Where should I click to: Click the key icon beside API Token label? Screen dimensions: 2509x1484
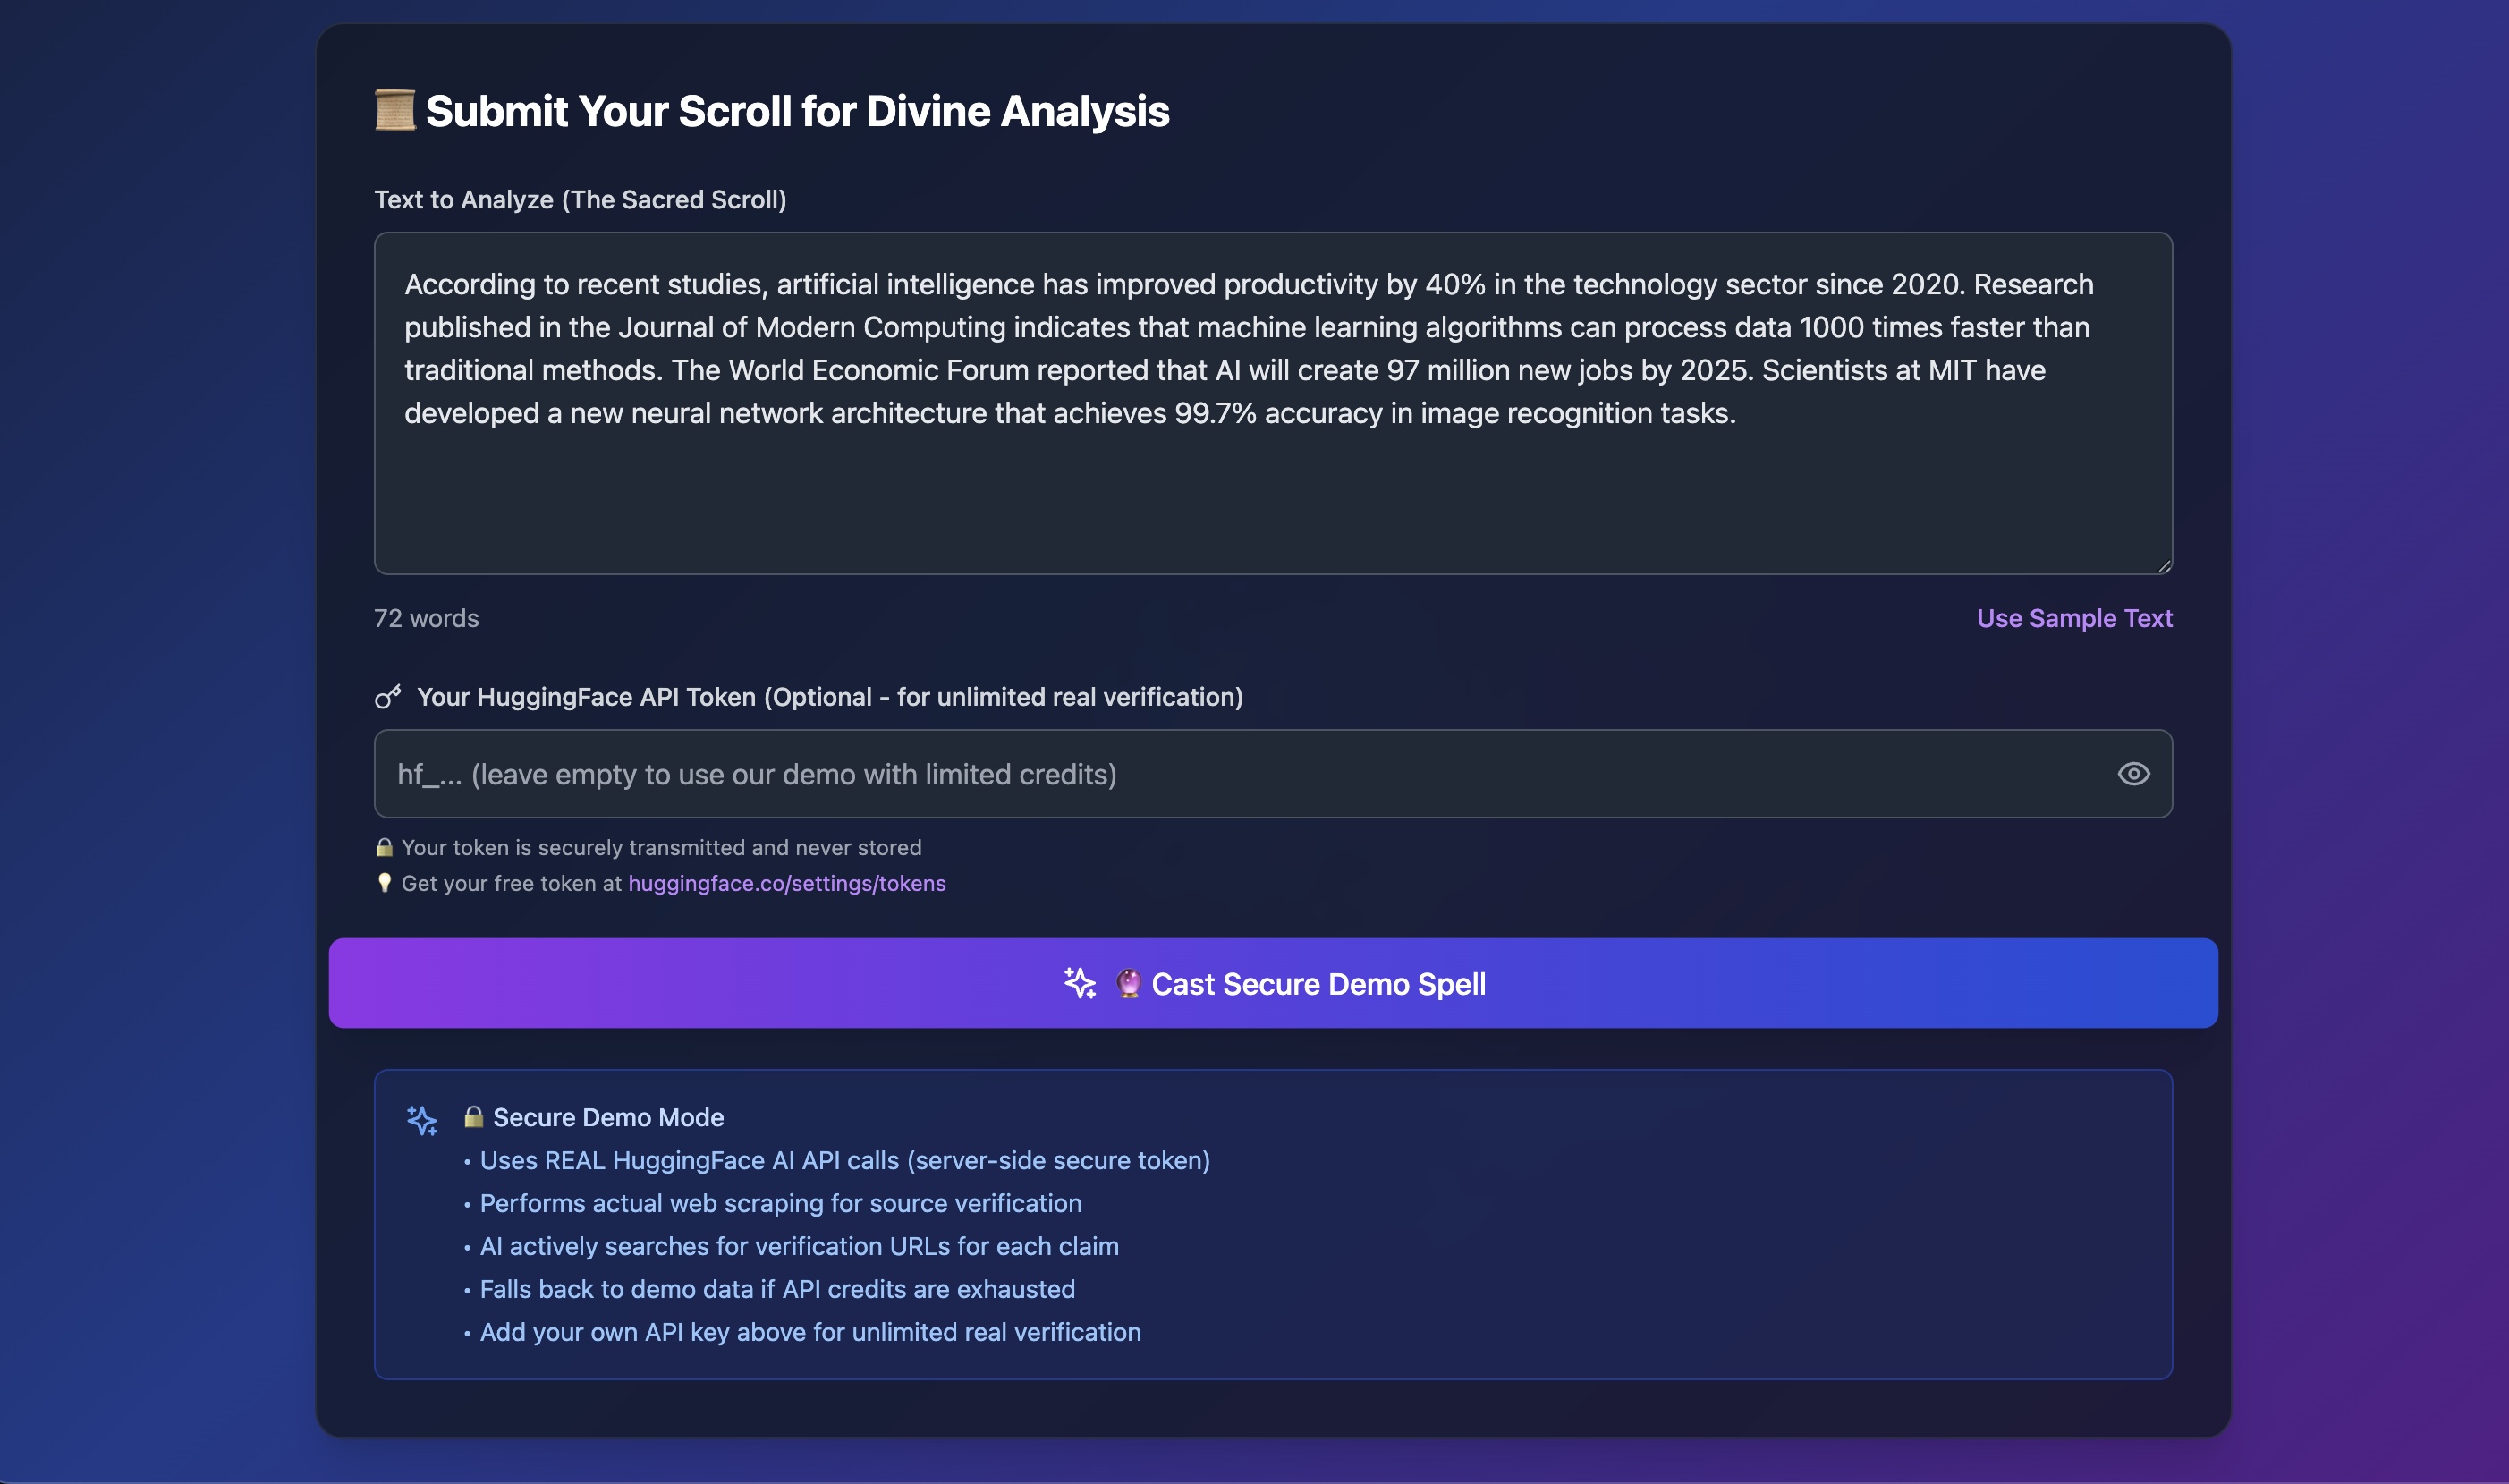tap(388, 696)
